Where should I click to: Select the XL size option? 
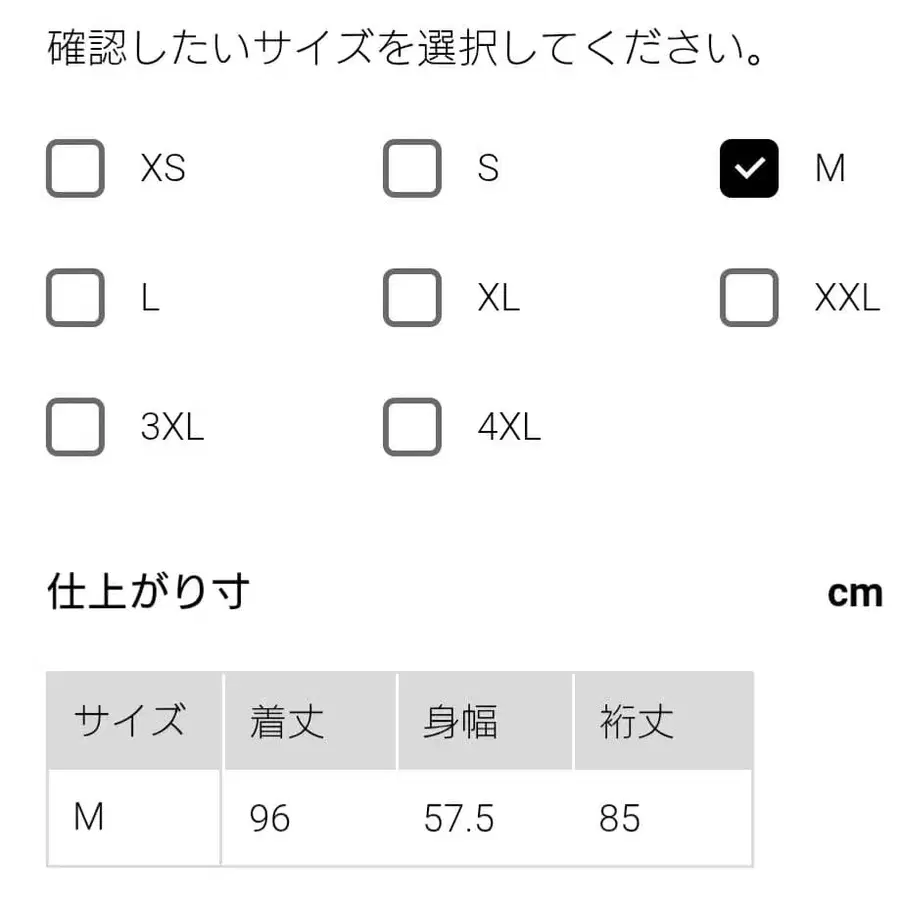pyautogui.click(x=411, y=297)
